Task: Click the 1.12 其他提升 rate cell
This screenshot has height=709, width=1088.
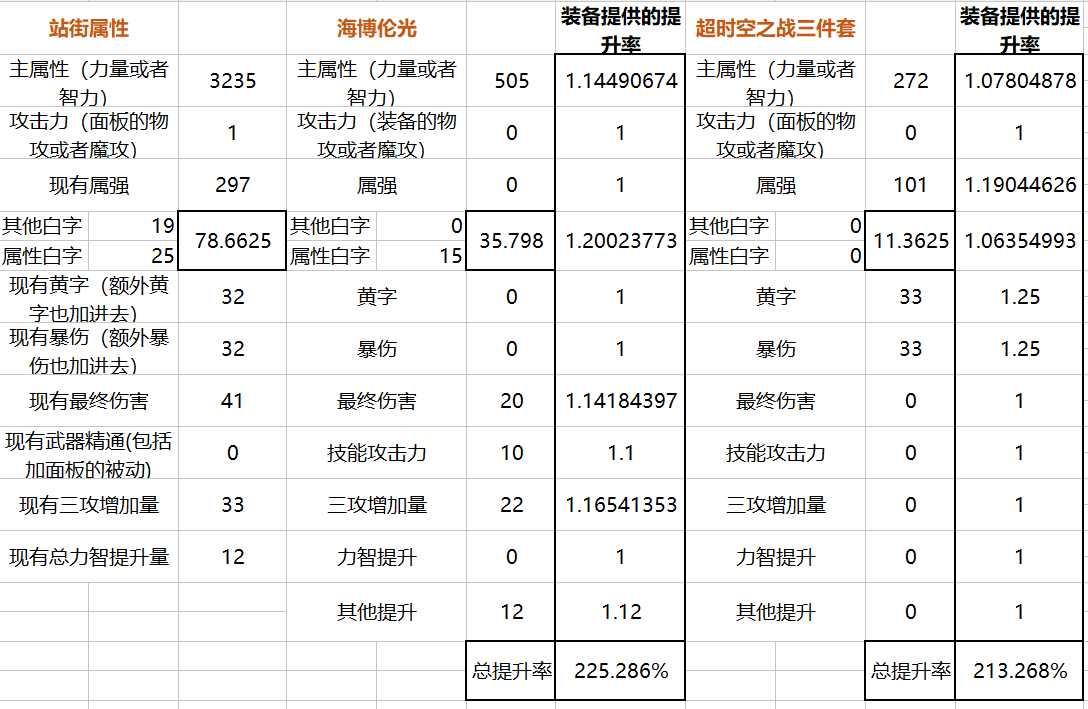Action: click(x=620, y=612)
